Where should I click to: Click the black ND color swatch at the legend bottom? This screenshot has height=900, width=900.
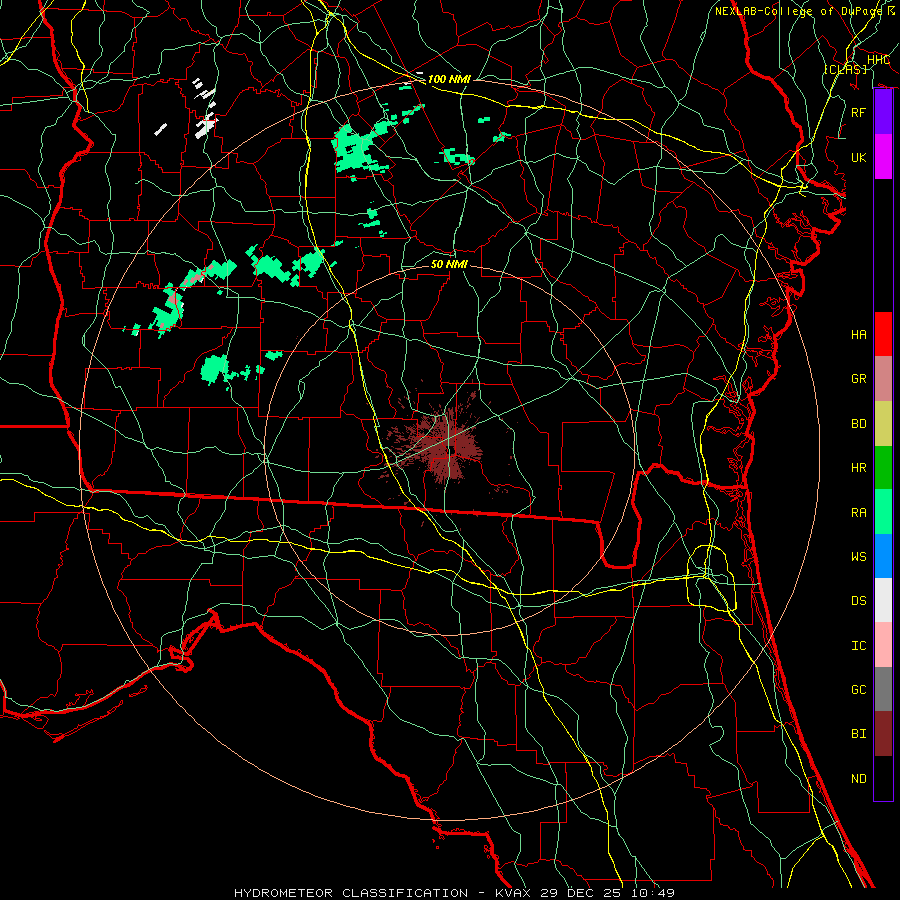883,778
